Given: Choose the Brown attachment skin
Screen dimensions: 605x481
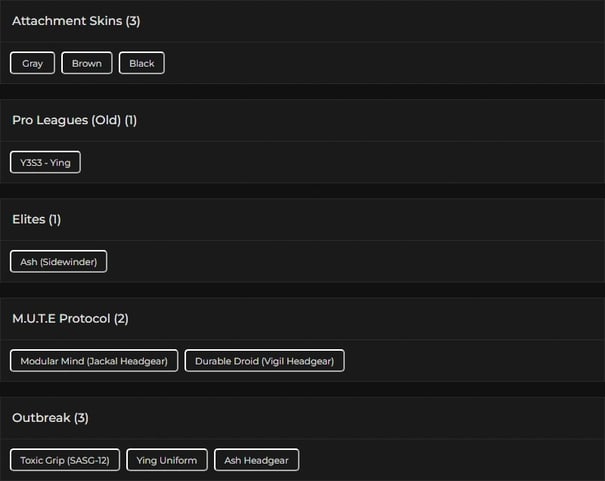Looking at the screenshot, I should pos(87,63).
